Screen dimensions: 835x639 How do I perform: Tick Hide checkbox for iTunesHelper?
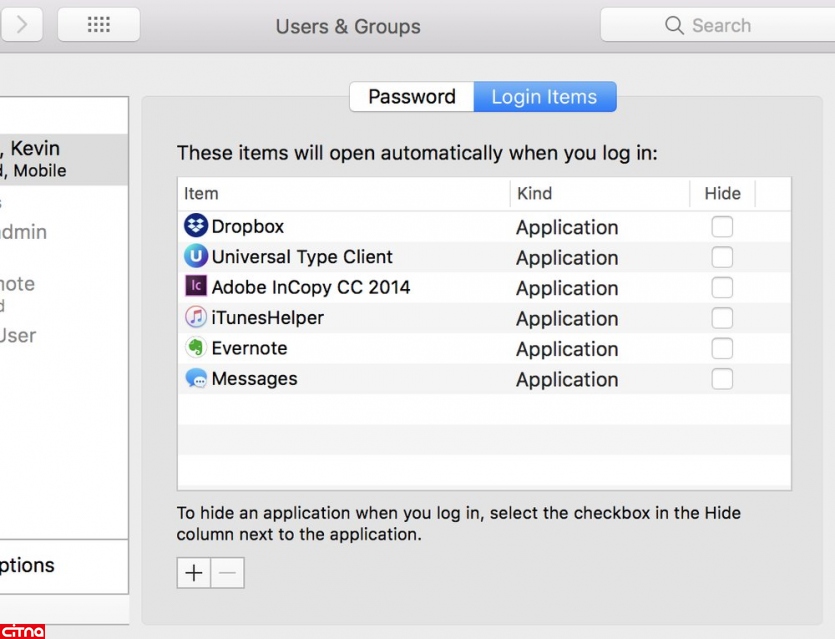(722, 318)
